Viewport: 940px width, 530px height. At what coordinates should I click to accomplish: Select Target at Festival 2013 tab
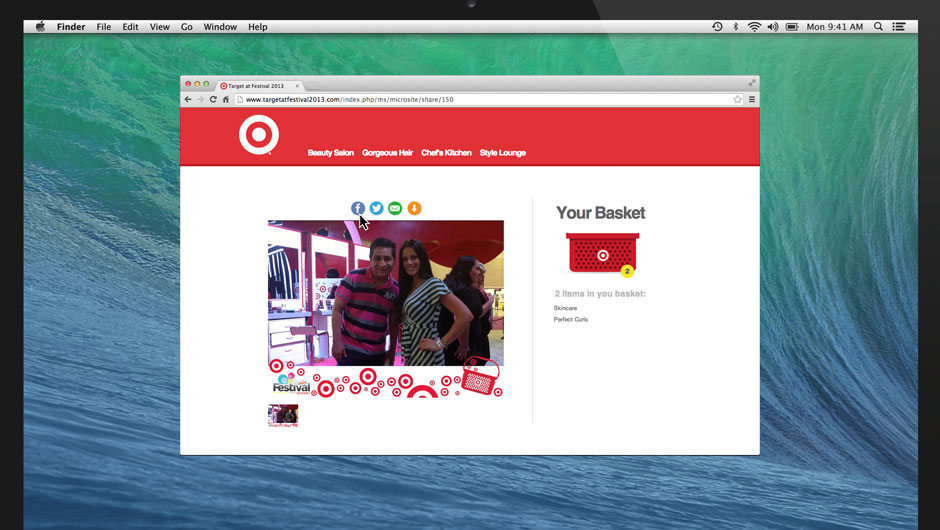tap(258, 86)
